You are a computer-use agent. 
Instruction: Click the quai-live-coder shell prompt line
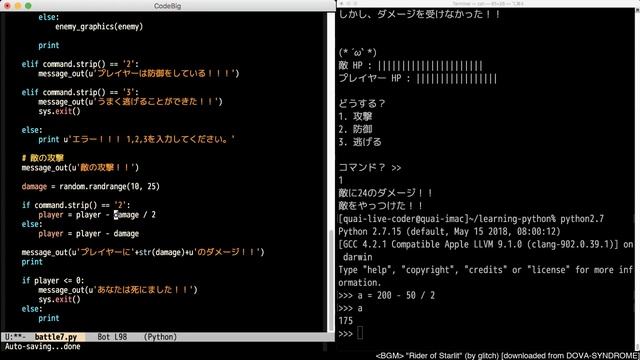(471, 218)
